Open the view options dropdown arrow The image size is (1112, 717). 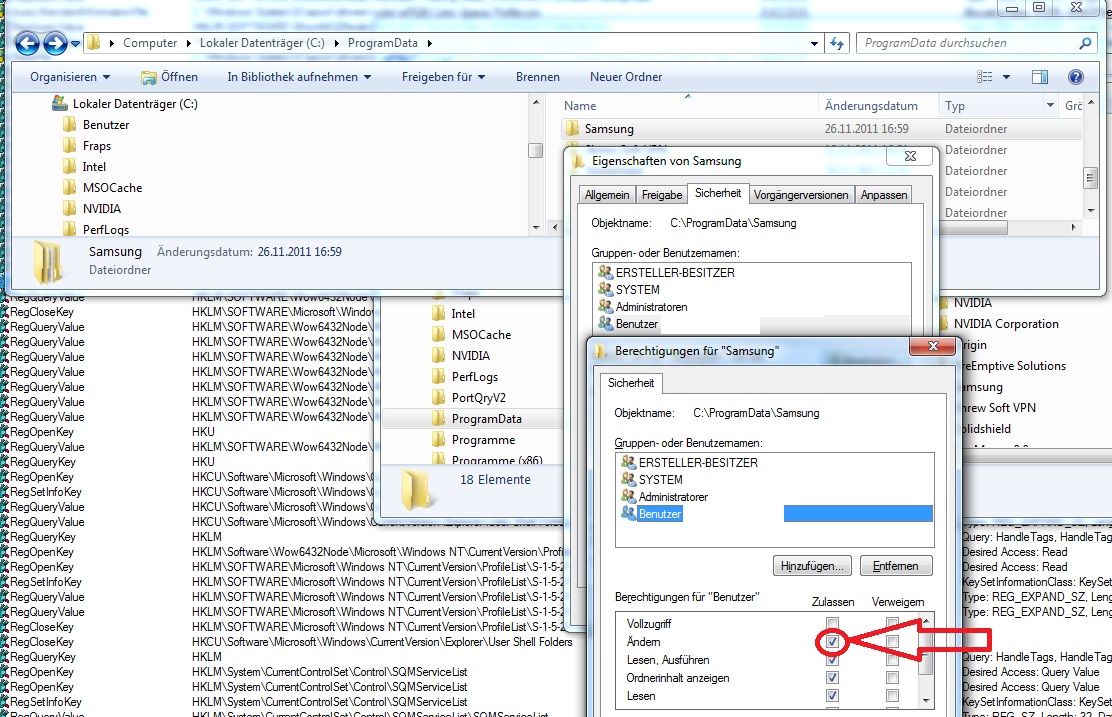1006,77
